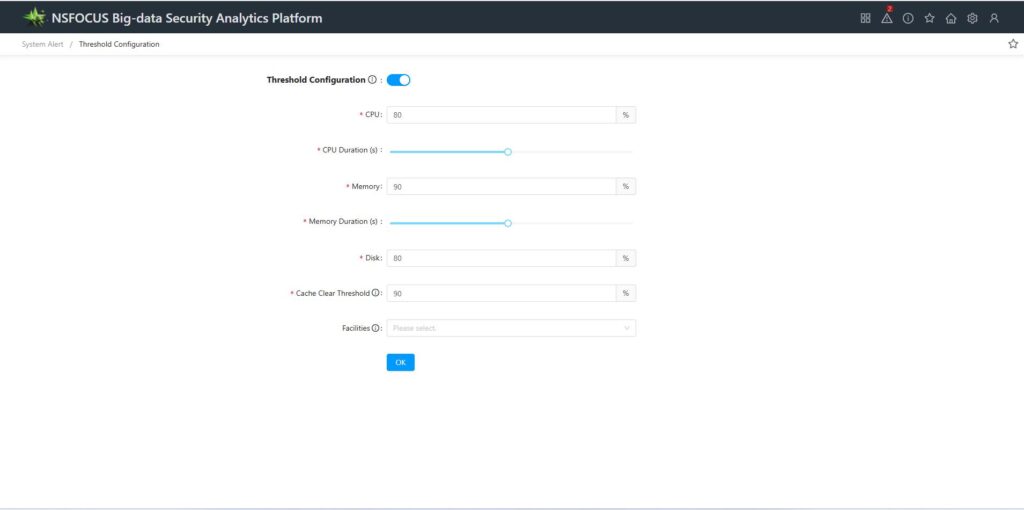Click info icon beside Threshold Configuration
1024x510 pixels.
[372, 80]
